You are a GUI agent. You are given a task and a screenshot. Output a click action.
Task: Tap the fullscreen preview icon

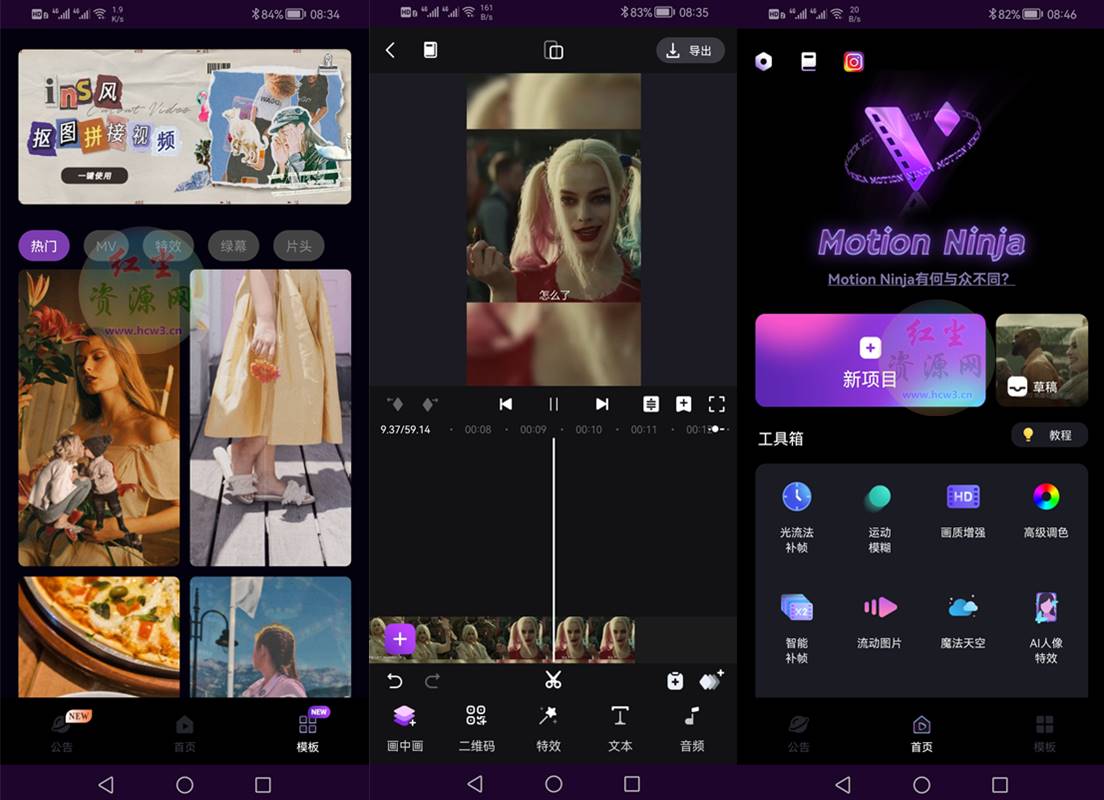[717, 404]
